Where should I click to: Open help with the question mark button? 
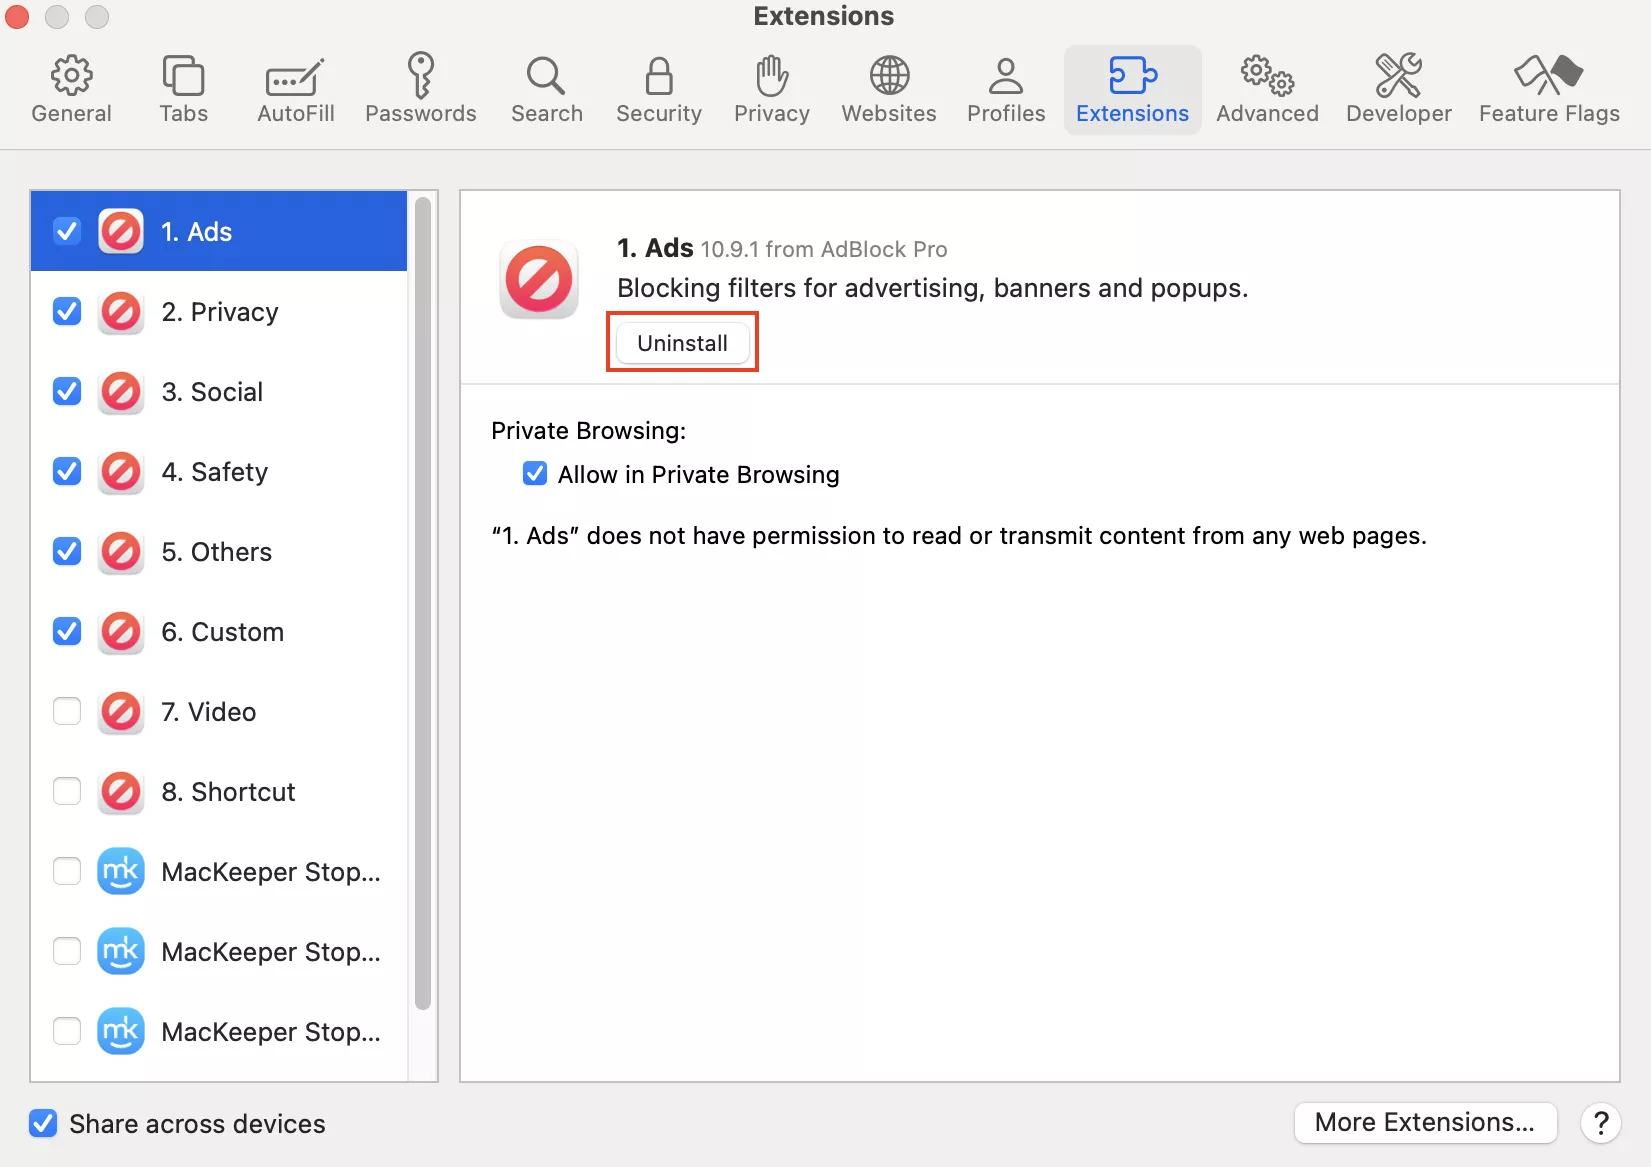click(1600, 1123)
